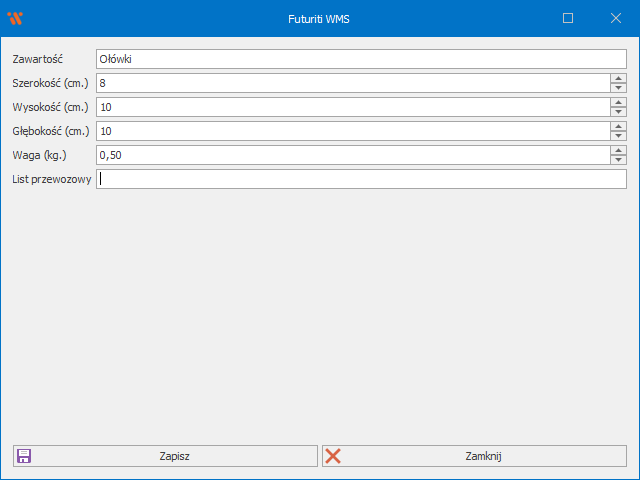640x480 pixels.
Task: Increase Waga value with up arrow
Action: click(619, 150)
